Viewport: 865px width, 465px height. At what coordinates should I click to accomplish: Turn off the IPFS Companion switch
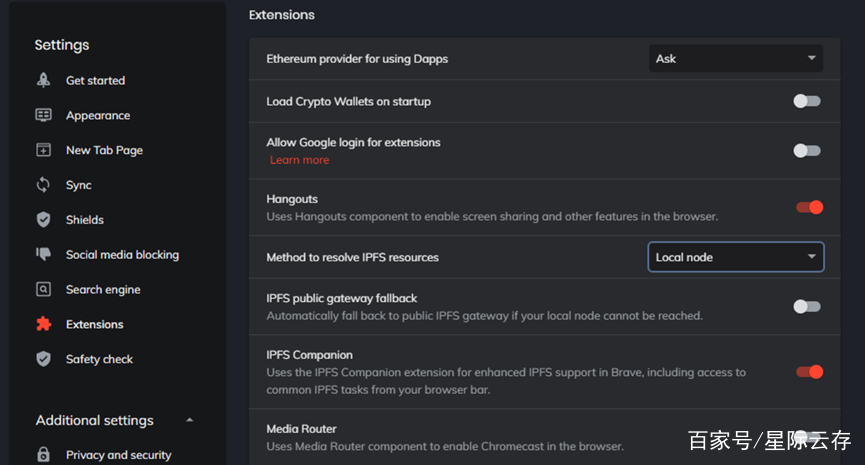809,372
